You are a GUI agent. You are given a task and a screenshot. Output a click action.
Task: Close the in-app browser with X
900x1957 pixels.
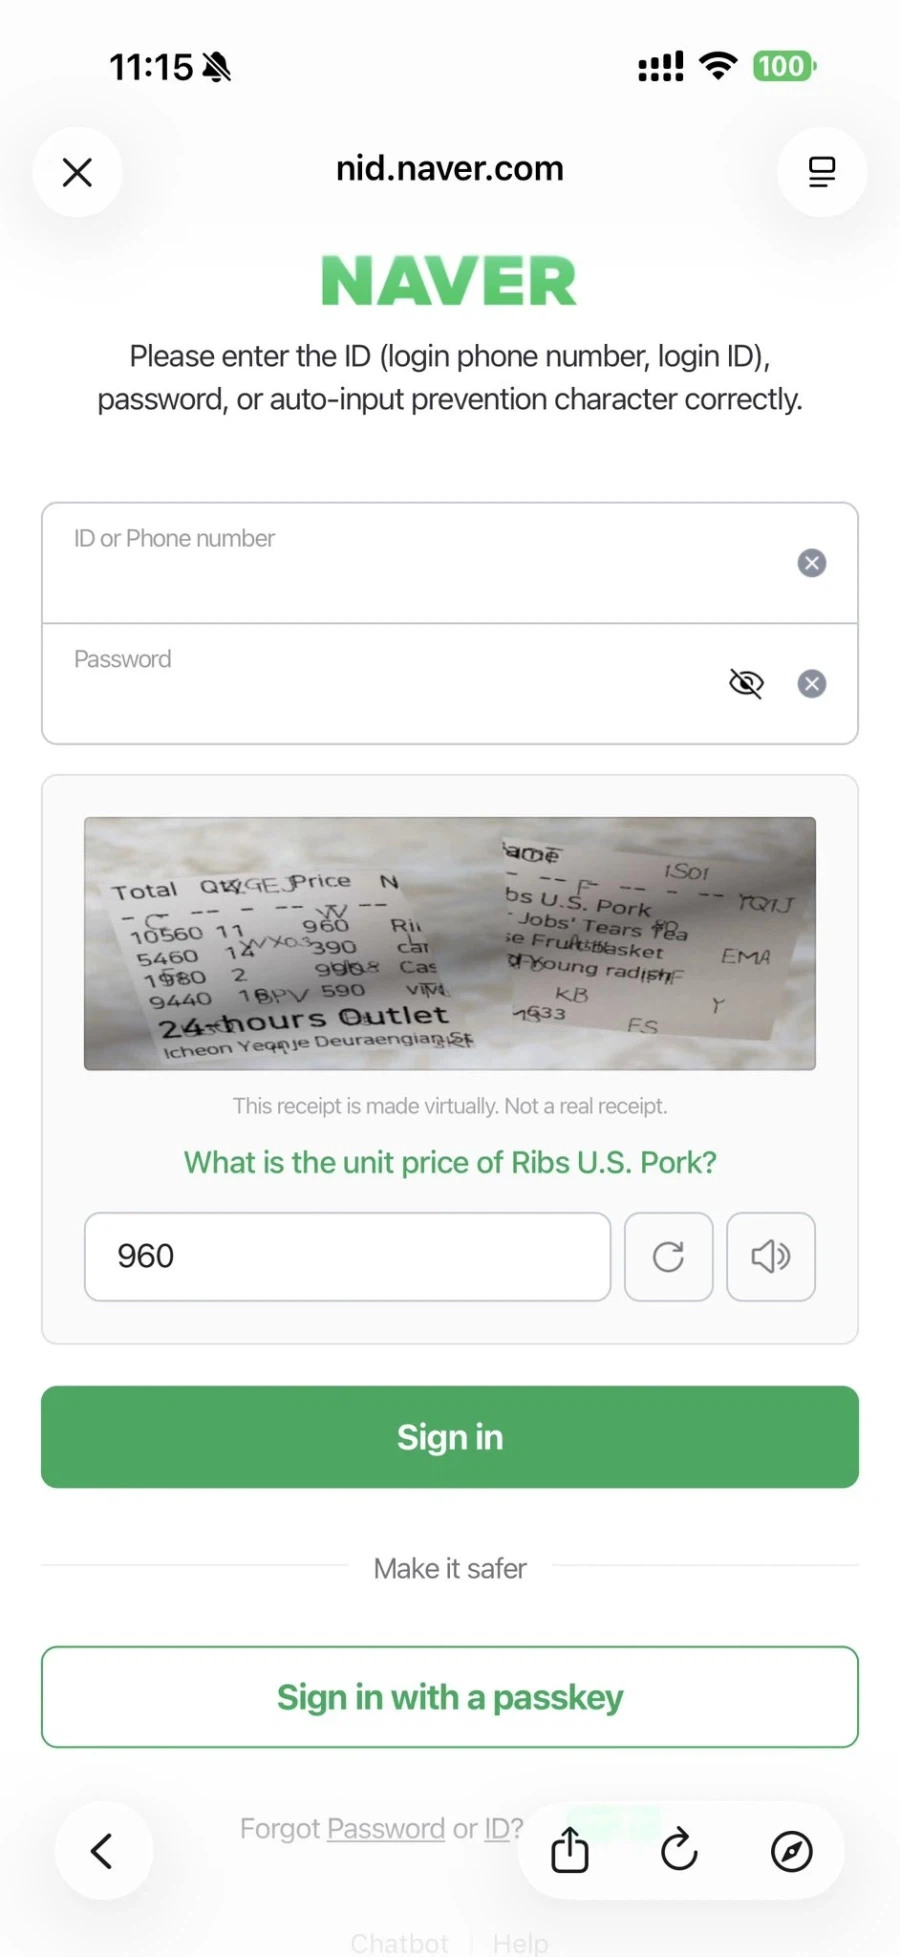(77, 172)
